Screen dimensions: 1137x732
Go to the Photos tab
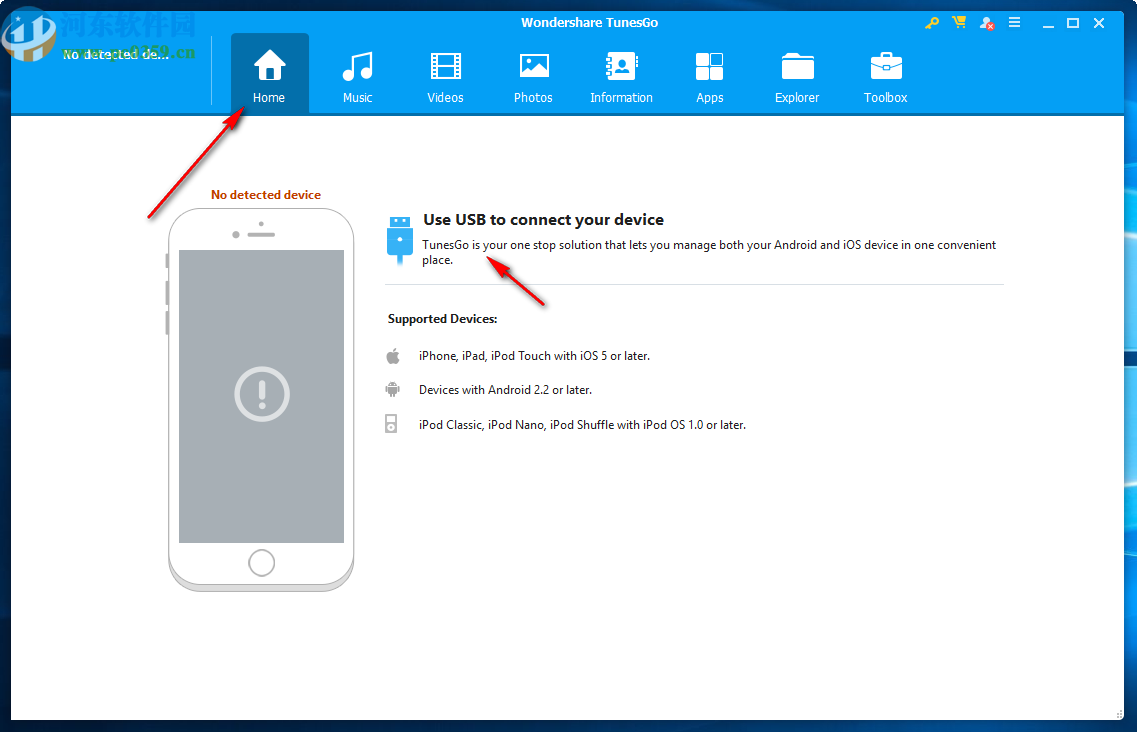tap(533, 75)
